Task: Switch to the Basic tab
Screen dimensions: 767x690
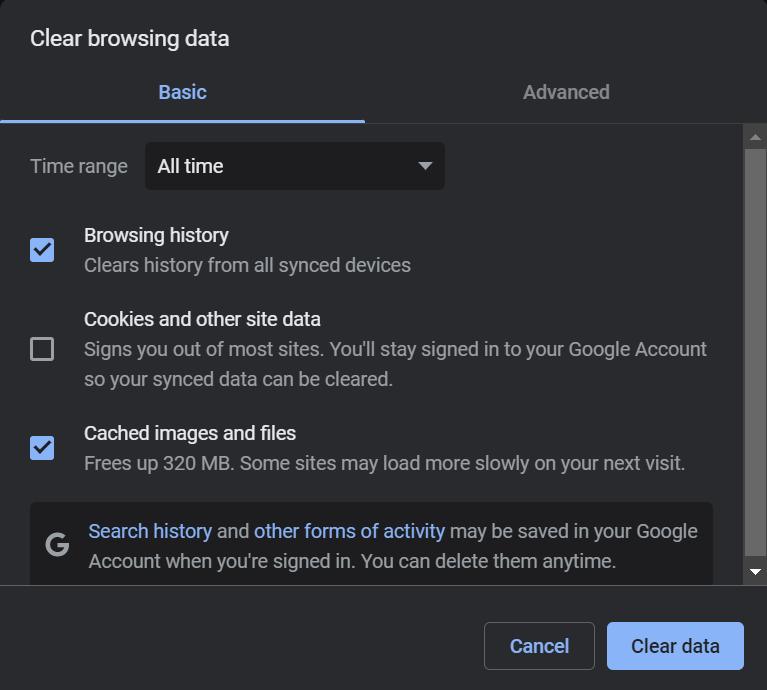Action: 182,92
